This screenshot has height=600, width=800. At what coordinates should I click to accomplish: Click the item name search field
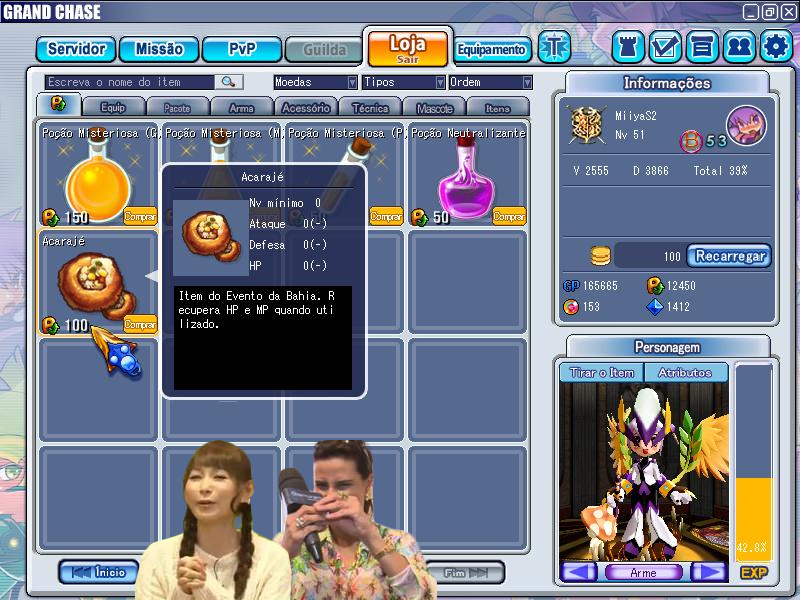pos(130,82)
